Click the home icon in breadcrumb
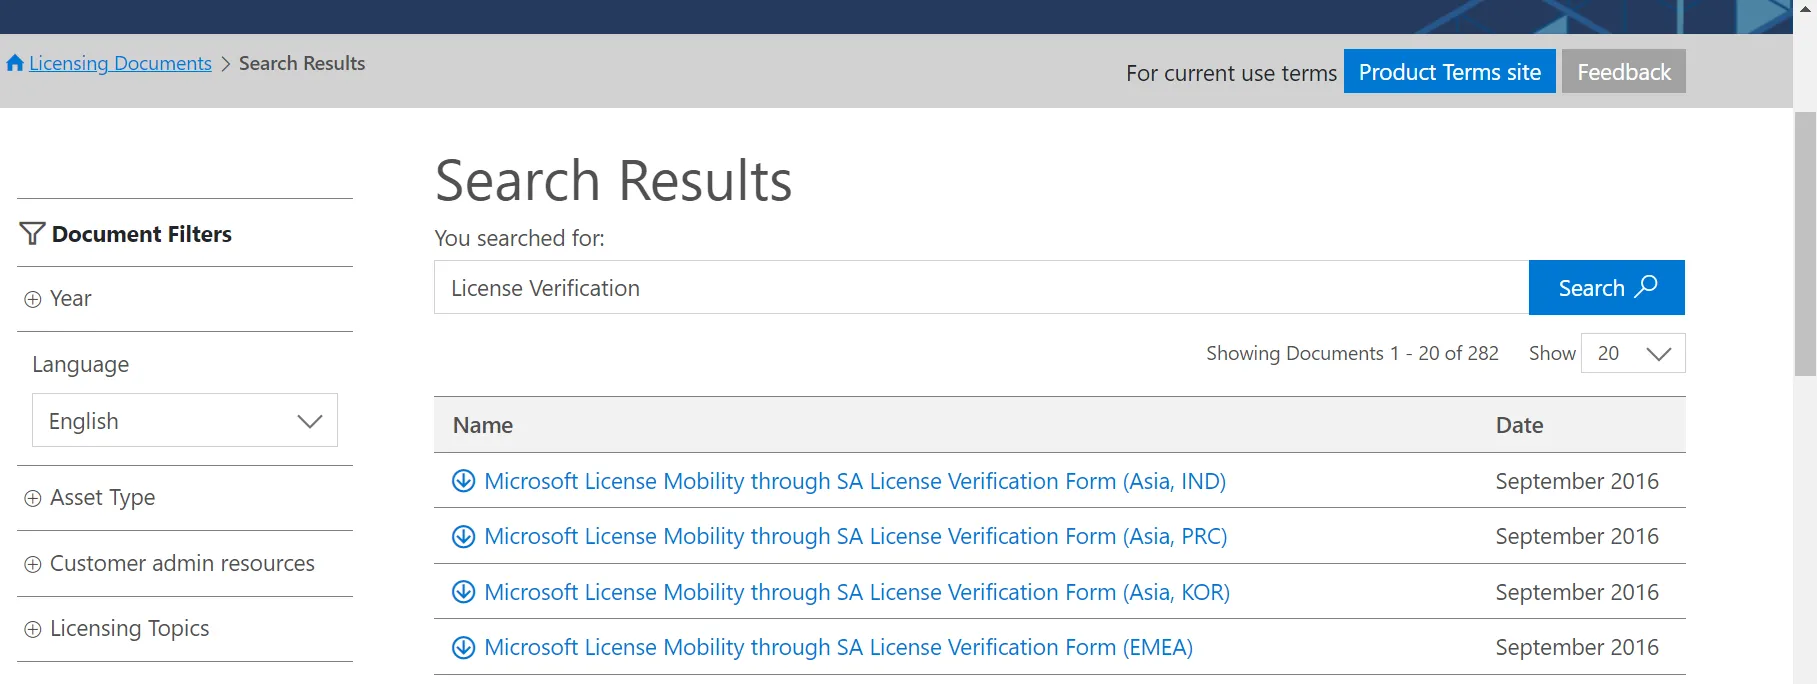 click(x=15, y=63)
